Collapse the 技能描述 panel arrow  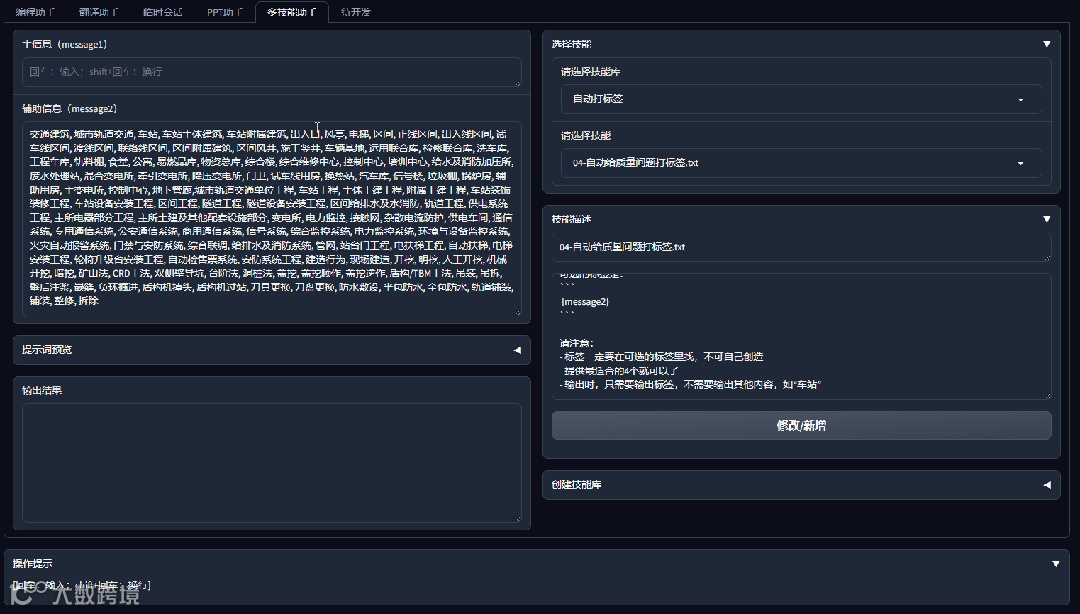[1046, 219]
